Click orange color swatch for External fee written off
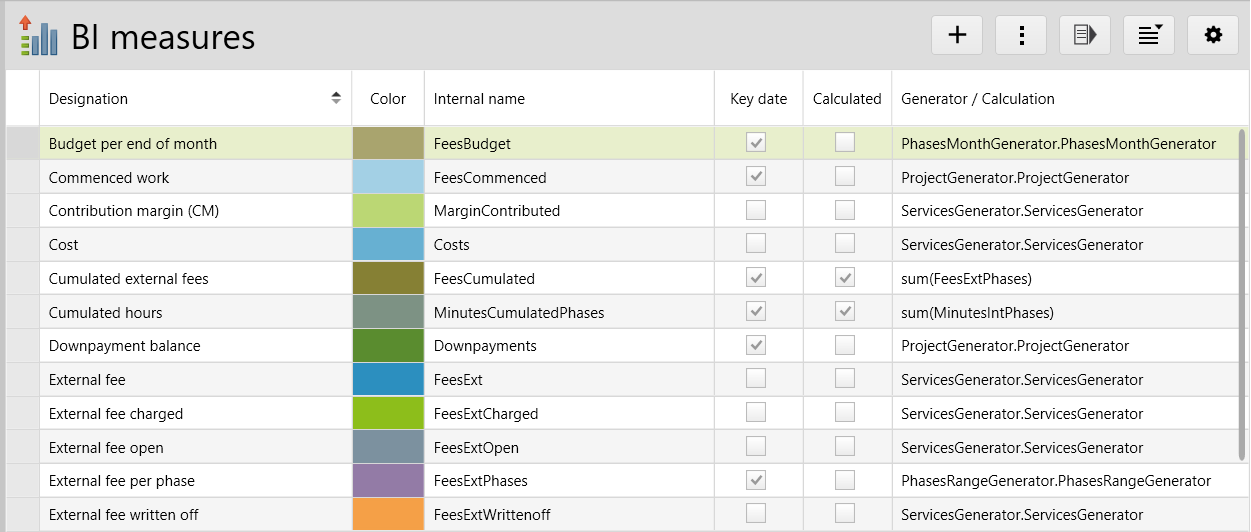 pyautogui.click(x=388, y=514)
